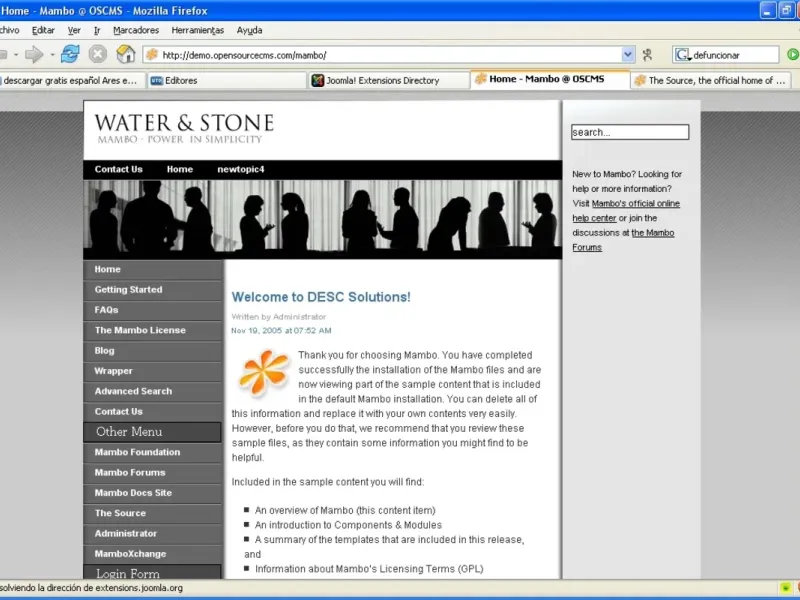800x600 pixels.
Task: Click the Welcome to DESC Solutions! heading
Action: [321, 297]
